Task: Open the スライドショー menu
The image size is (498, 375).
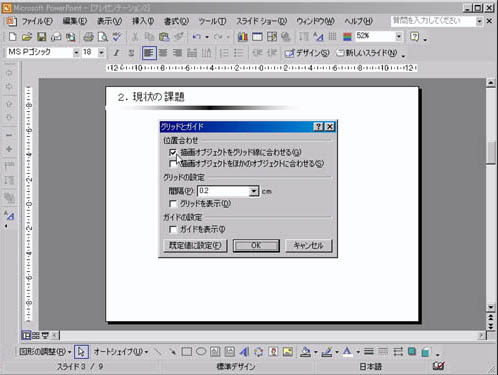Action: 261,21
